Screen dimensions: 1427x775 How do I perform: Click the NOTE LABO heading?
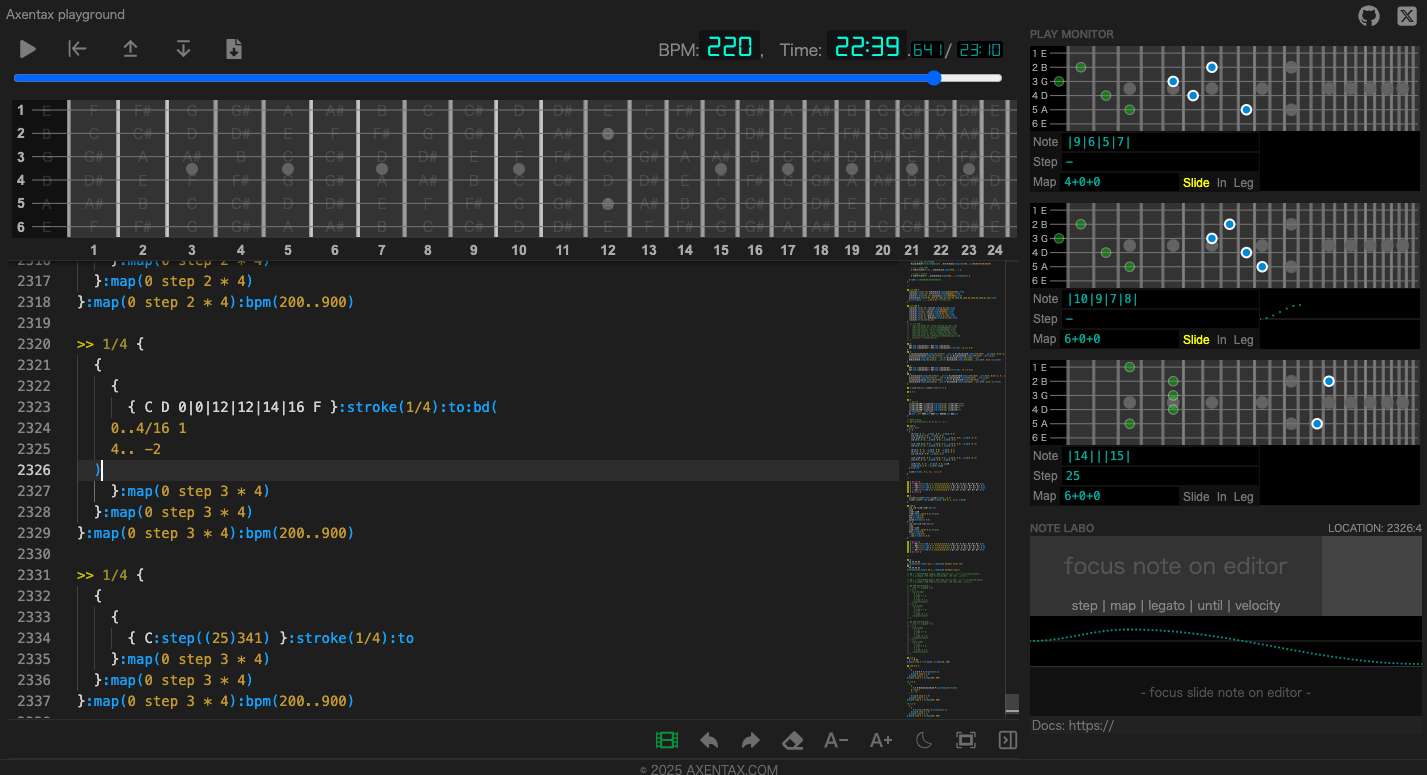coord(1062,528)
